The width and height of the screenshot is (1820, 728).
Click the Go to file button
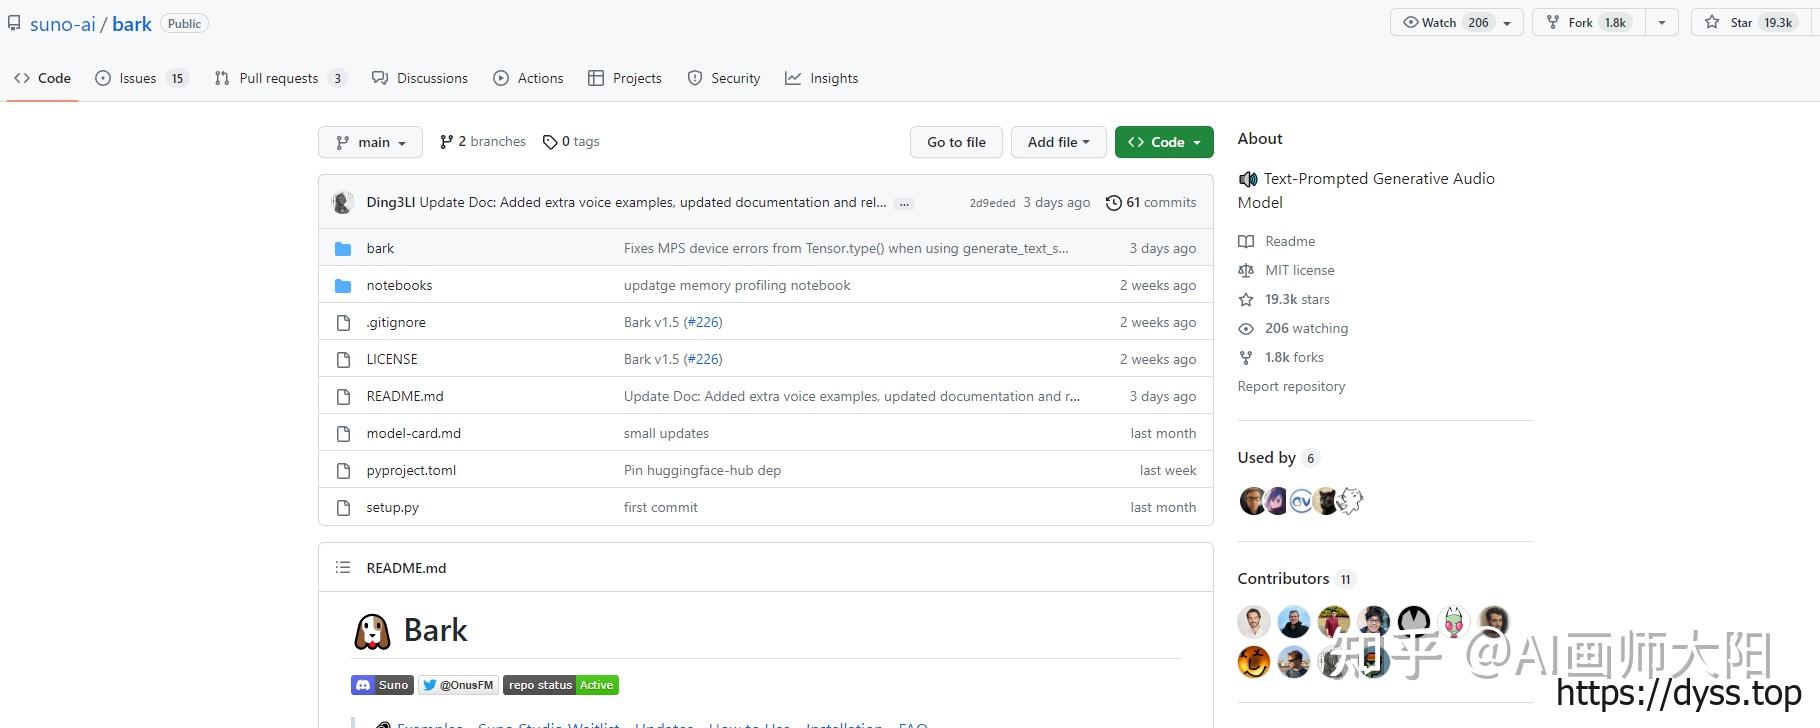[x=956, y=142]
